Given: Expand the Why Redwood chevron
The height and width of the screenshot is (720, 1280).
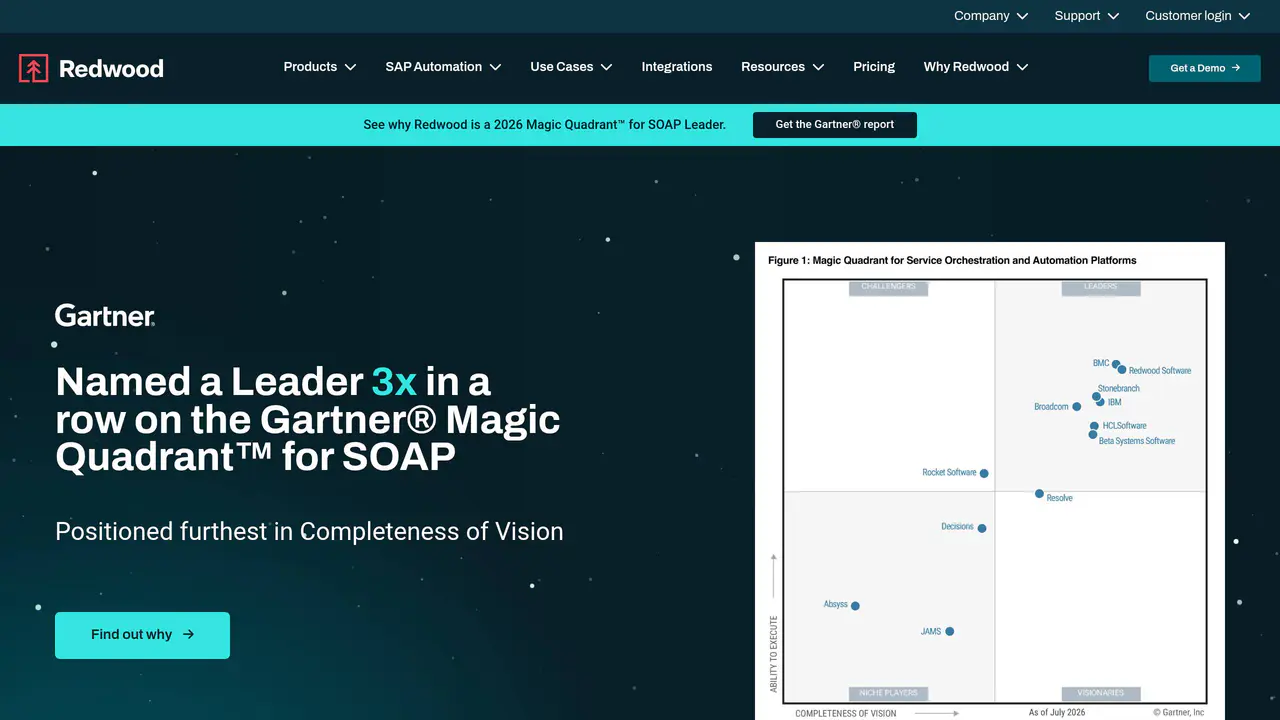Looking at the screenshot, I should coord(1022,67).
